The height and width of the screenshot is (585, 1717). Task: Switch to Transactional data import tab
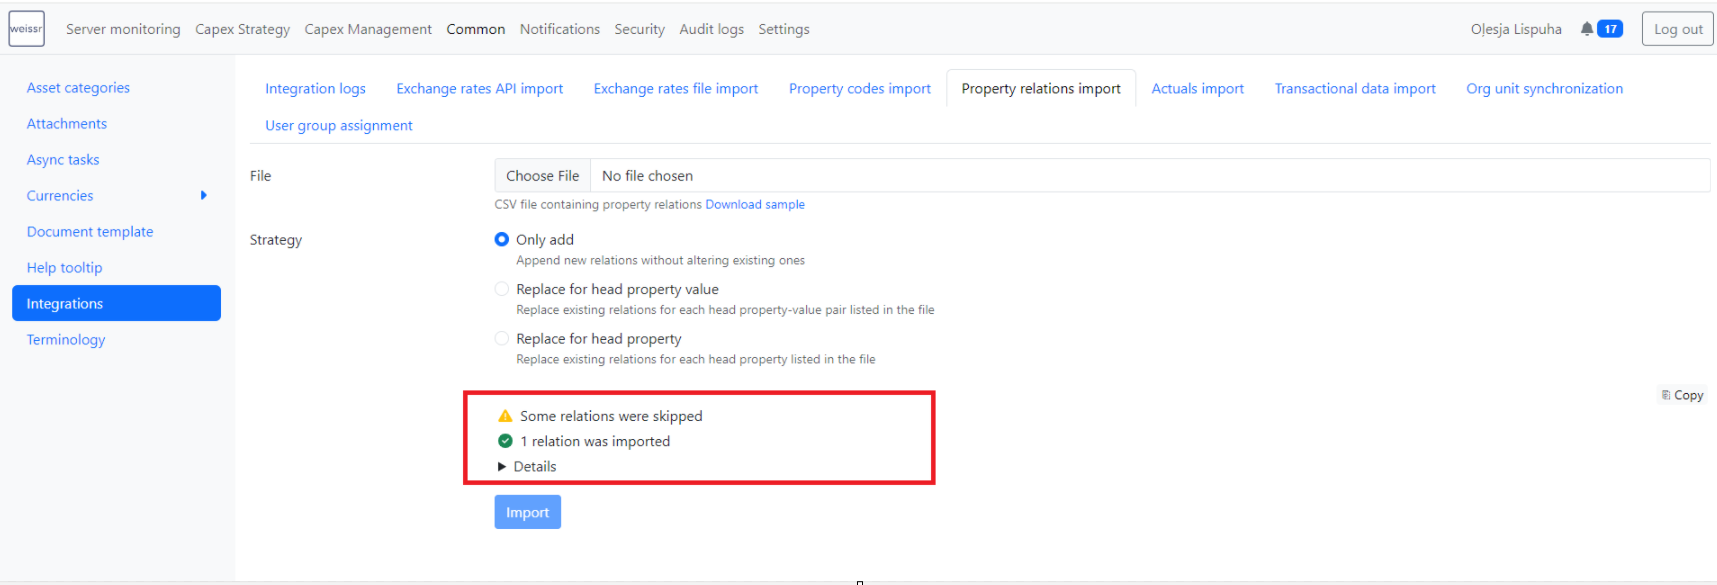[x=1355, y=88]
